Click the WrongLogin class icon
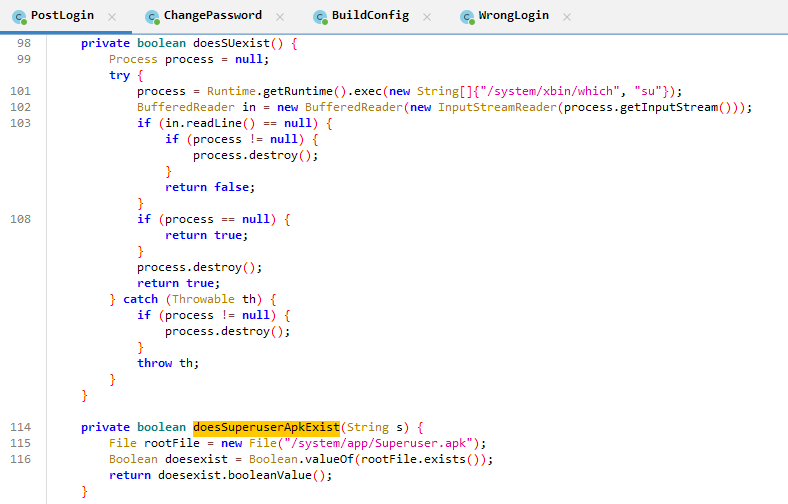The height and width of the screenshot is (504, 788). tap(467, 17)
